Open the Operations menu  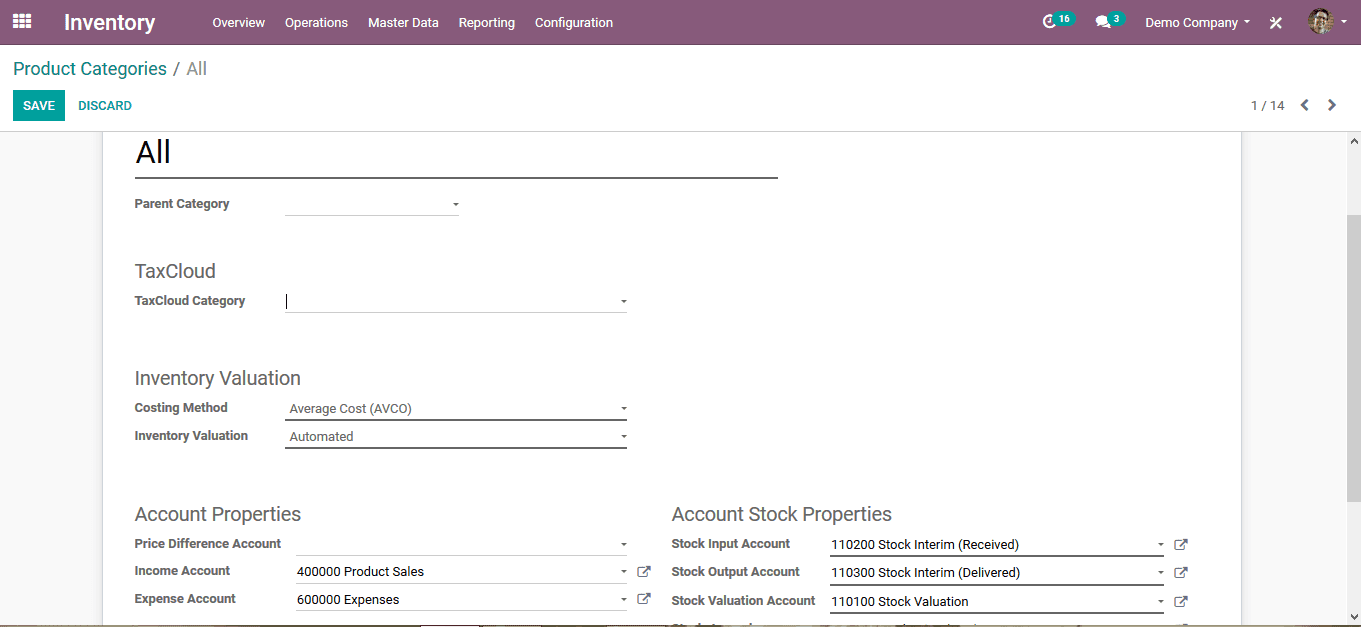pos(316,22)
